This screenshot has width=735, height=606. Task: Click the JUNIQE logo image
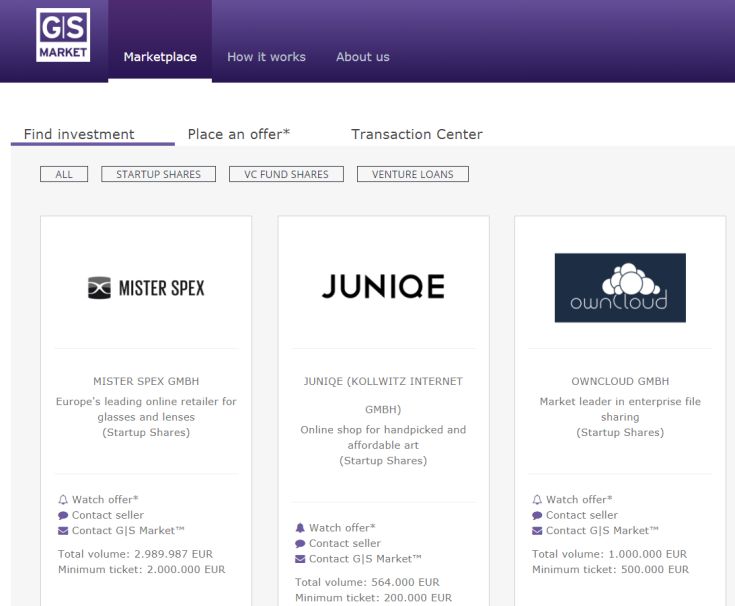pos(383,286)
